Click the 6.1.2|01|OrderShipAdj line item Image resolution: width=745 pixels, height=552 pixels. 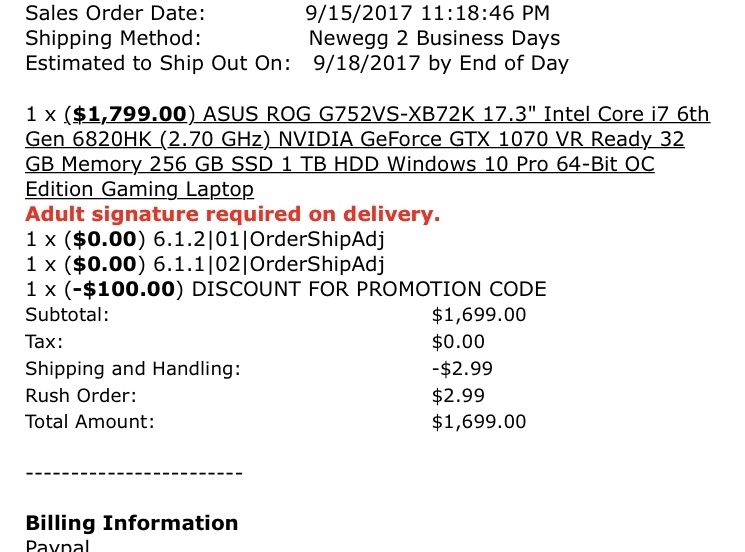pos(205,239)
